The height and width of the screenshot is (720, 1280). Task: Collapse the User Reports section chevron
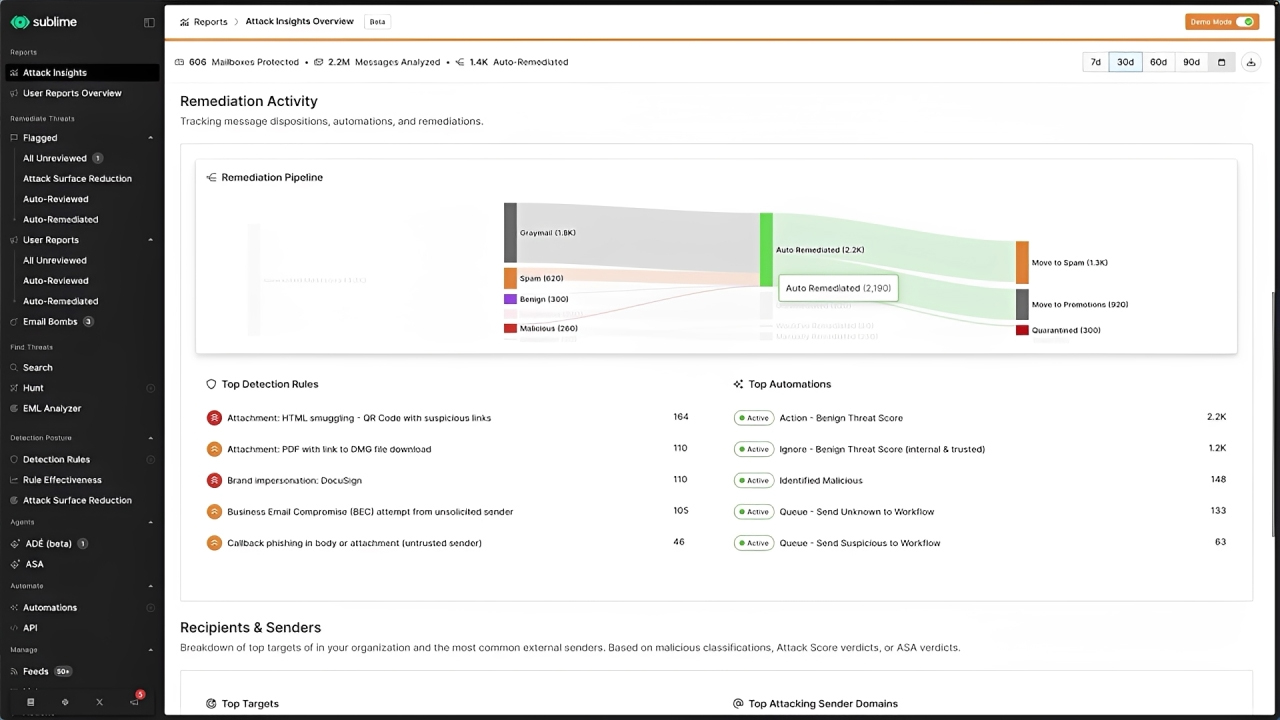click(x=151, y=240)
